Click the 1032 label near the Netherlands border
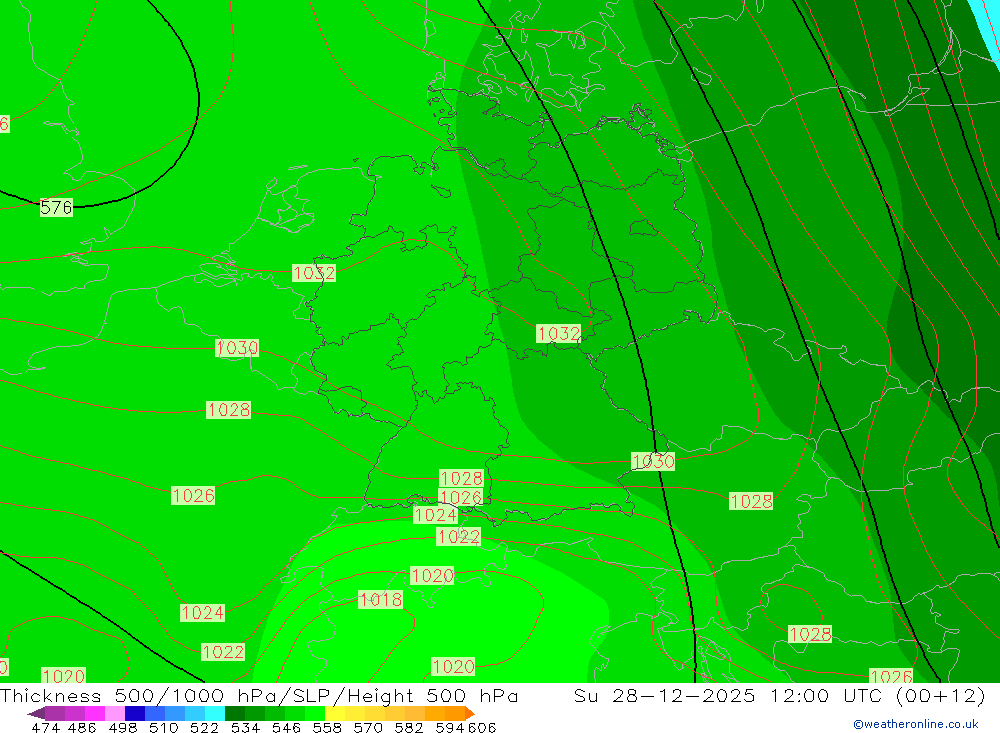This screenshot has width=1000, height=733. coord(314,273)
